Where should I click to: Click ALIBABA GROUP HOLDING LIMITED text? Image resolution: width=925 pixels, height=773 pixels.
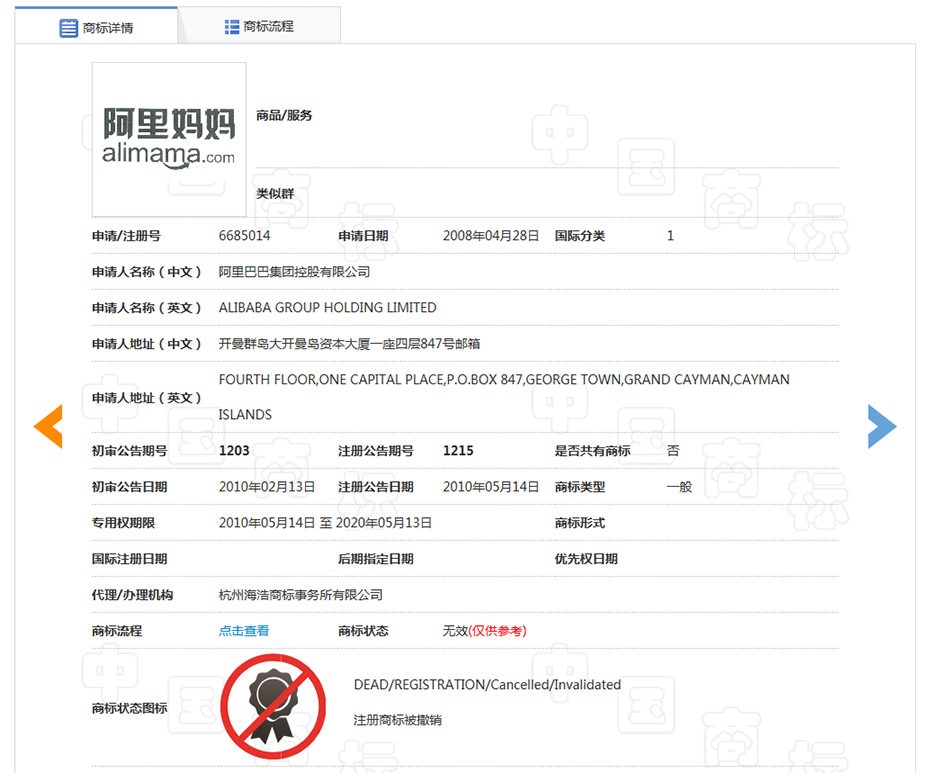(x=327, y=308)
